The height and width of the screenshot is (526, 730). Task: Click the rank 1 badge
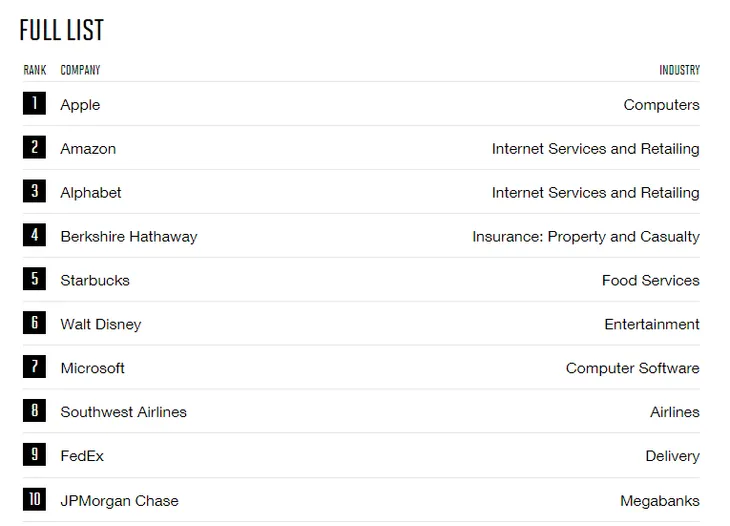click(34, 103)
